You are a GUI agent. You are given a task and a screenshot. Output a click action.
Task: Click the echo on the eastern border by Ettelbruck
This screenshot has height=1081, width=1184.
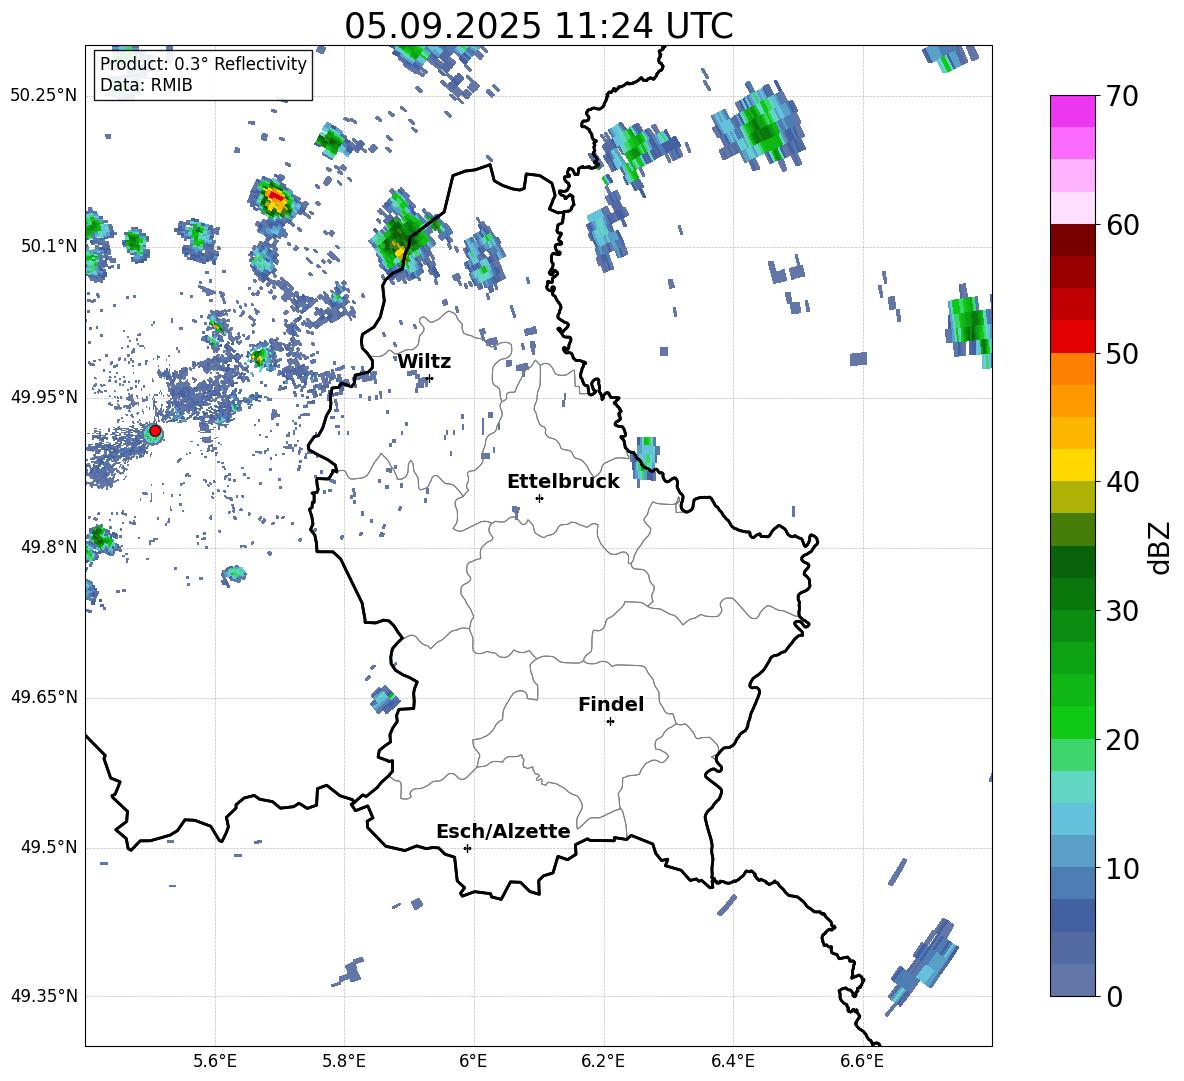coord(646,457)
